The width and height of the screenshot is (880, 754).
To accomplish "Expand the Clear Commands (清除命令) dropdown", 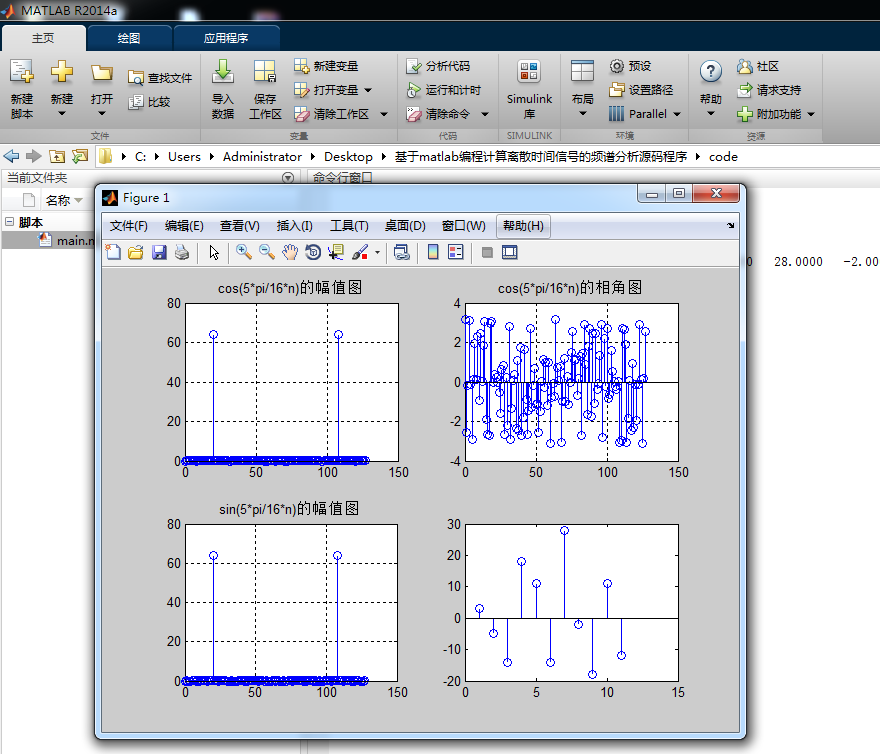I will (485, 114).
